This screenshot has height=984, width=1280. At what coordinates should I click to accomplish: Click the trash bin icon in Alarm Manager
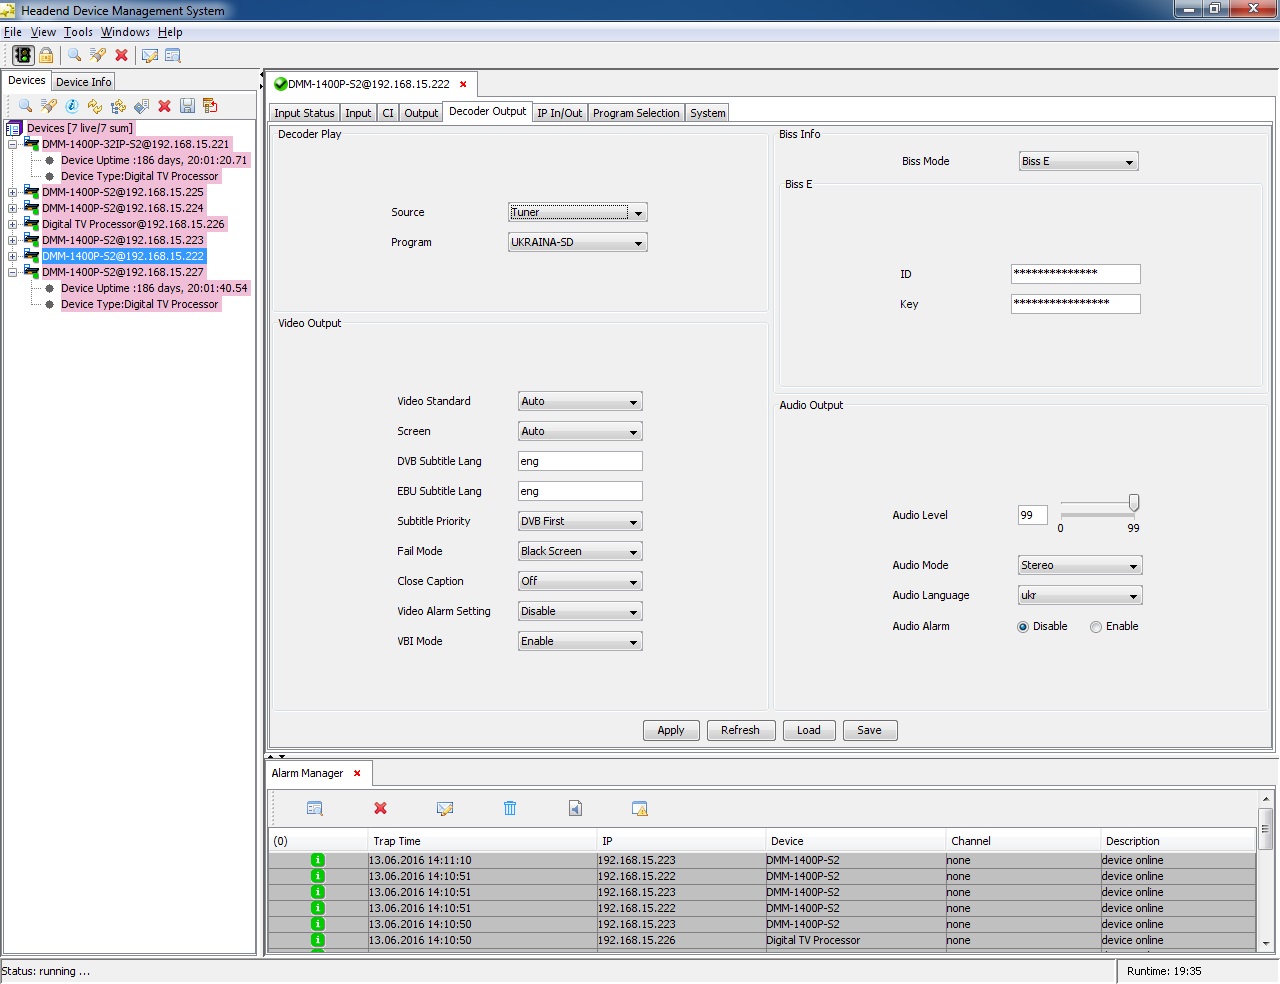point(510,808)
